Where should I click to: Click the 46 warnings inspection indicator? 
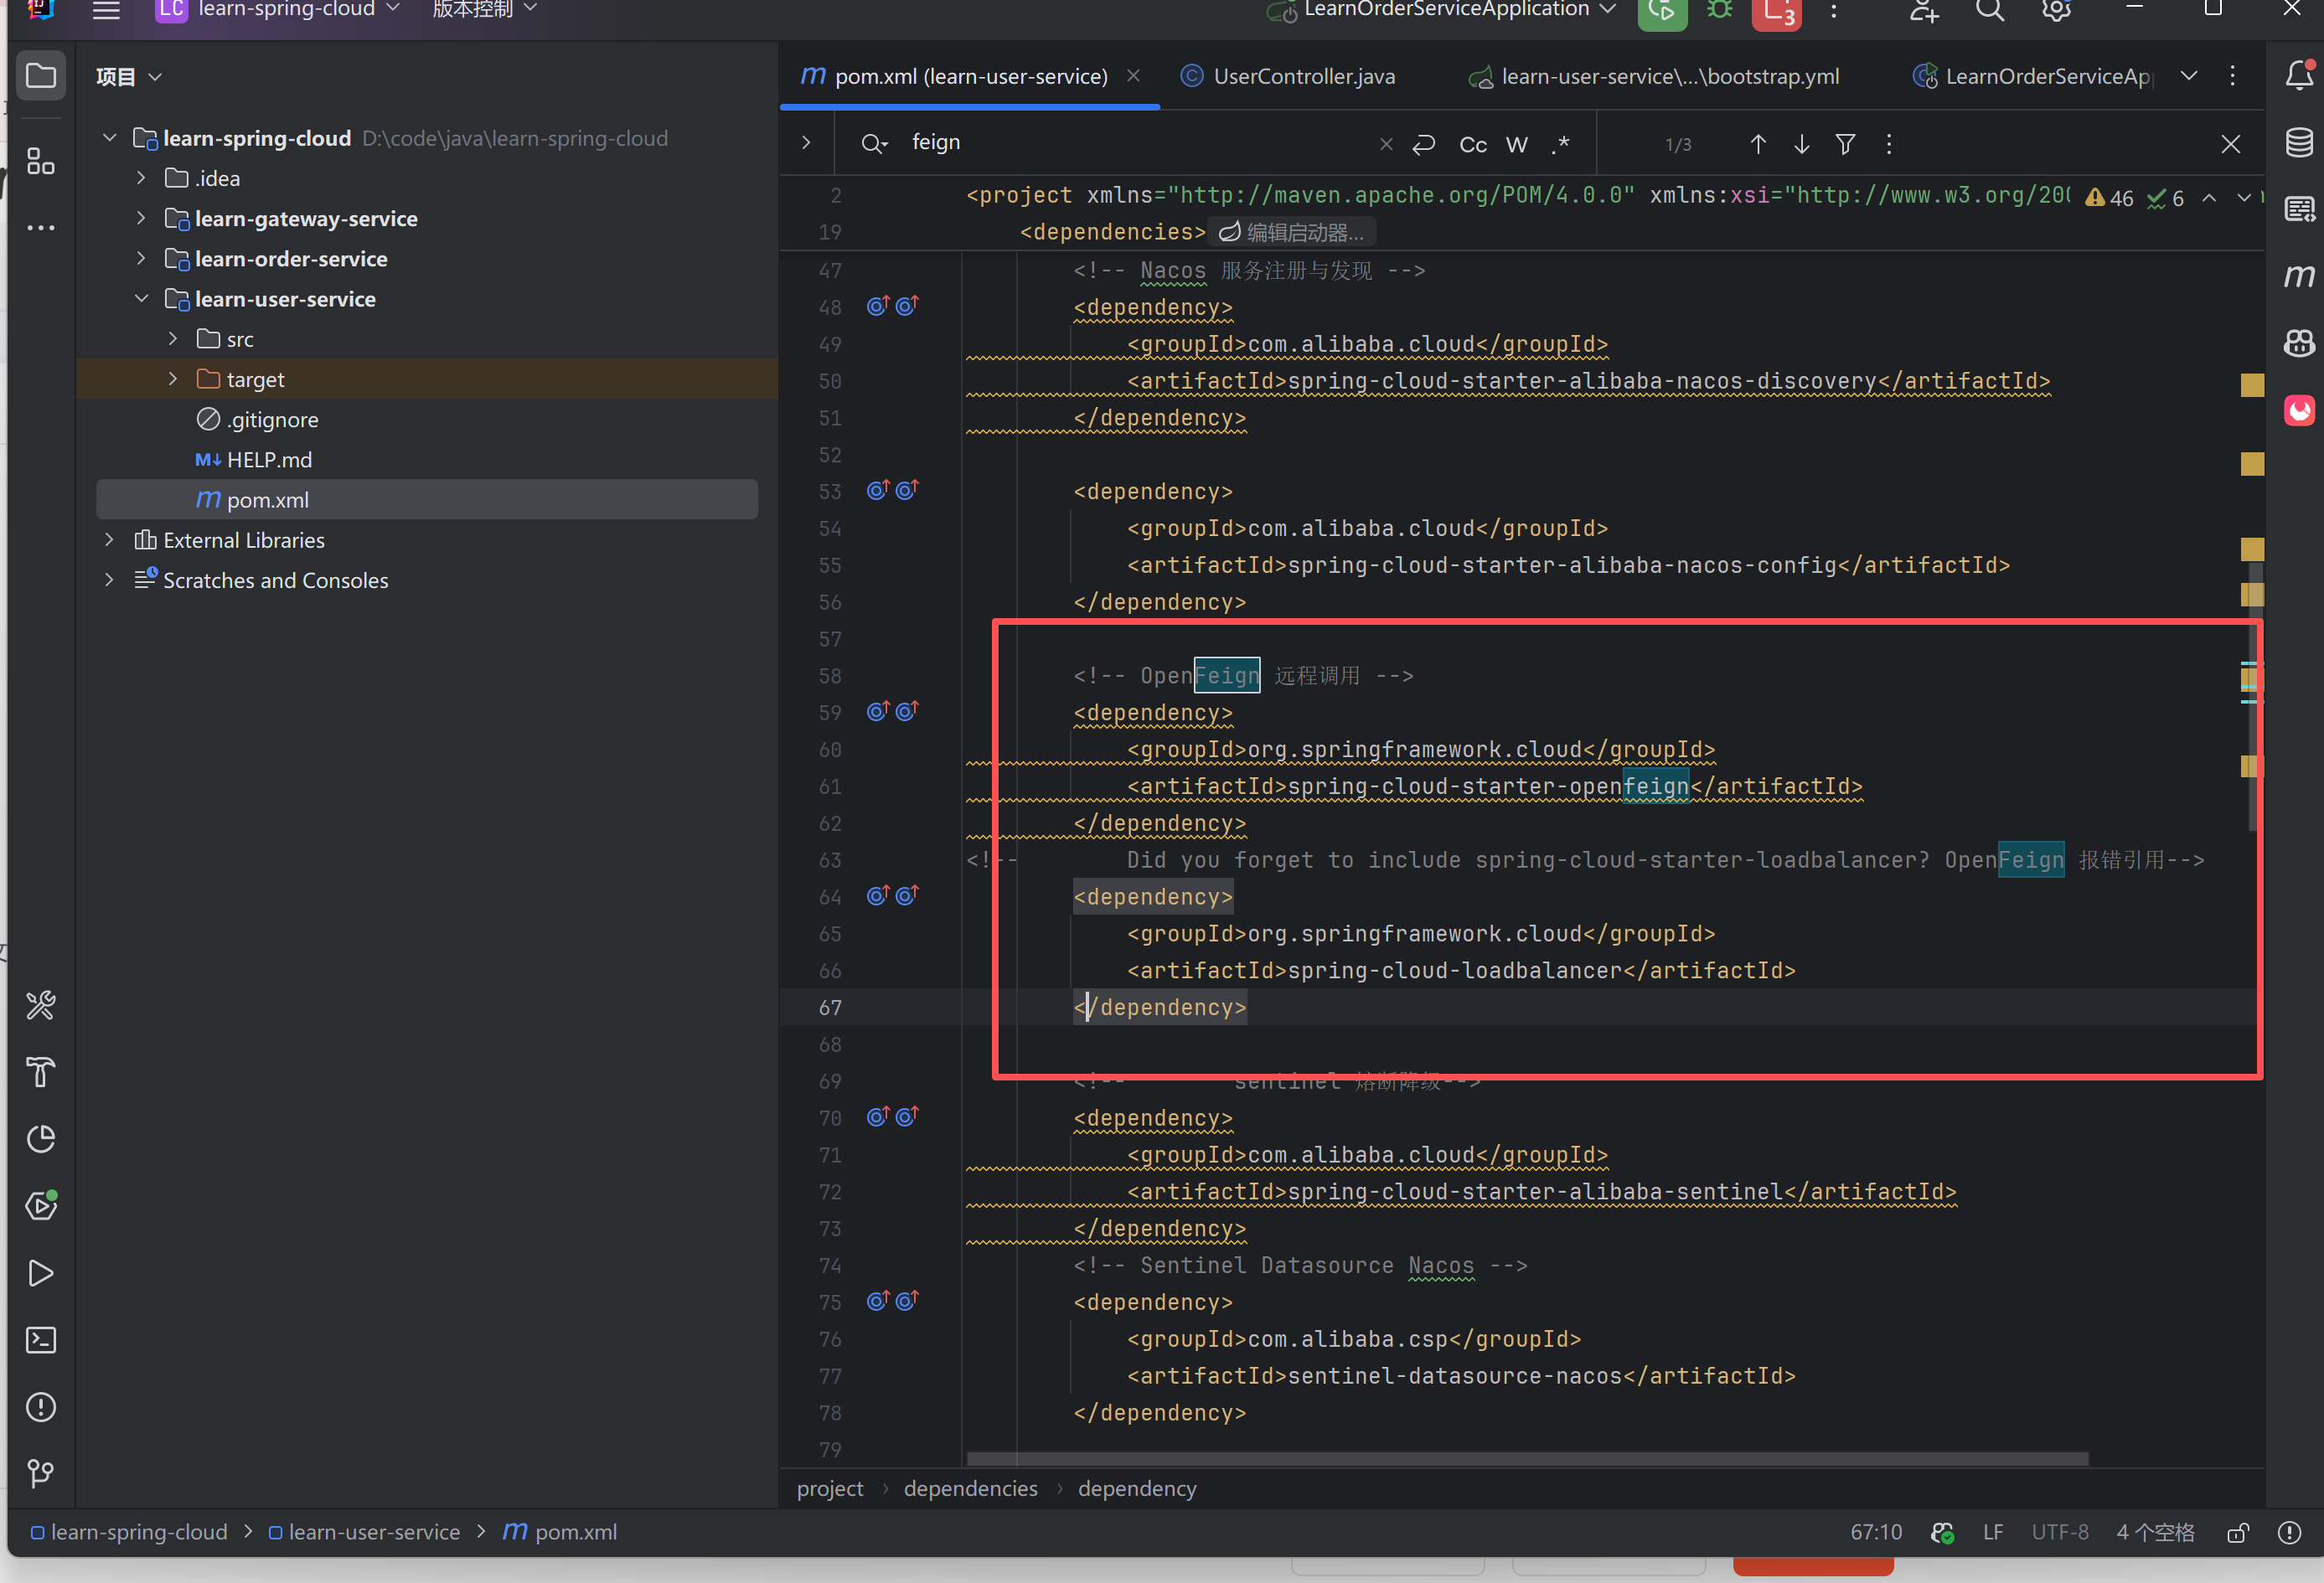(x=2110, y=198)
